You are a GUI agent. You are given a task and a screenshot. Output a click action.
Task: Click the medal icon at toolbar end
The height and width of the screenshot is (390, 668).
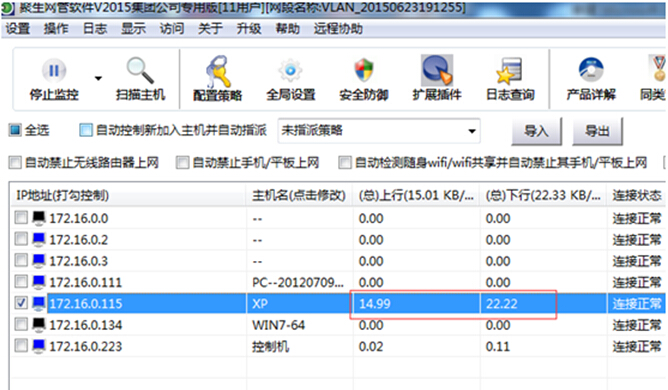(659, 68)
